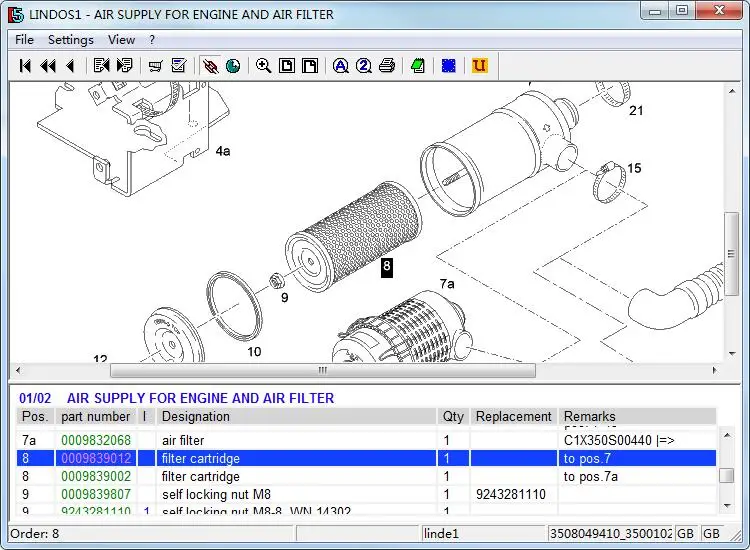Click the green globe clock icon
750x550 pixels.
[233, 66]
